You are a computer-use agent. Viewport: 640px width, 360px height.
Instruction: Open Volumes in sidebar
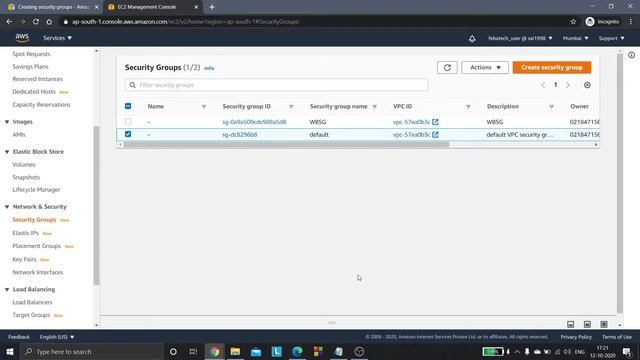[x=24, y=164]
